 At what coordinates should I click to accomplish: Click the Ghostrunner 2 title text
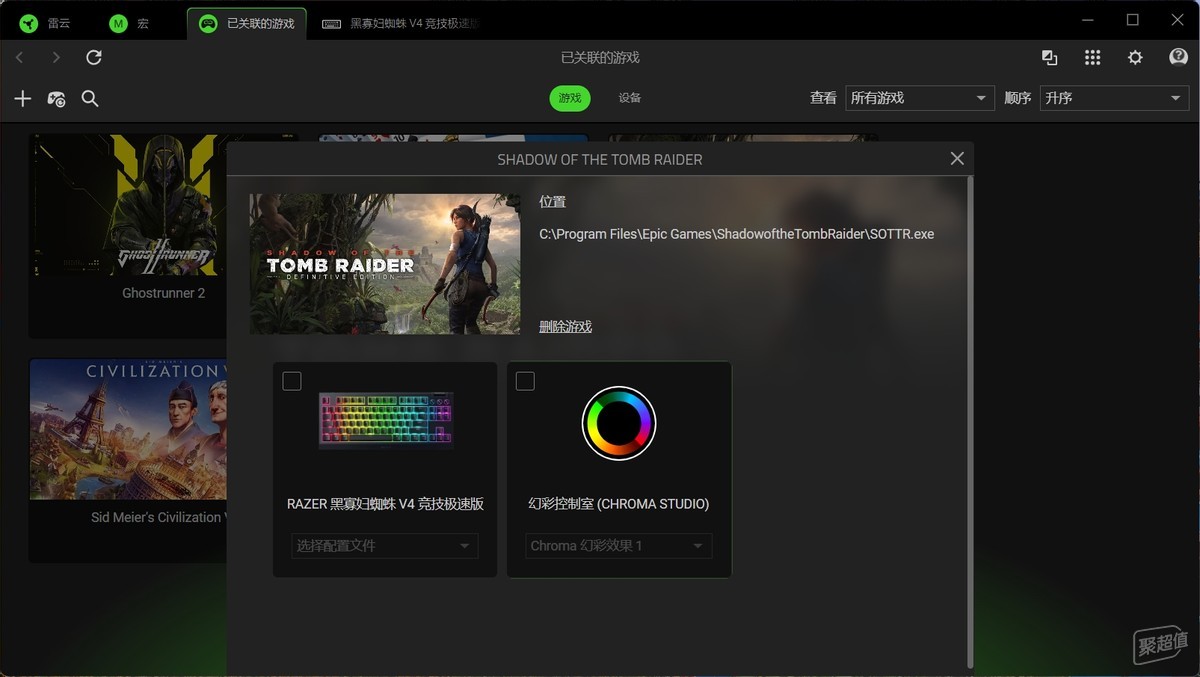pyautogui.click(x=164, y=293)
